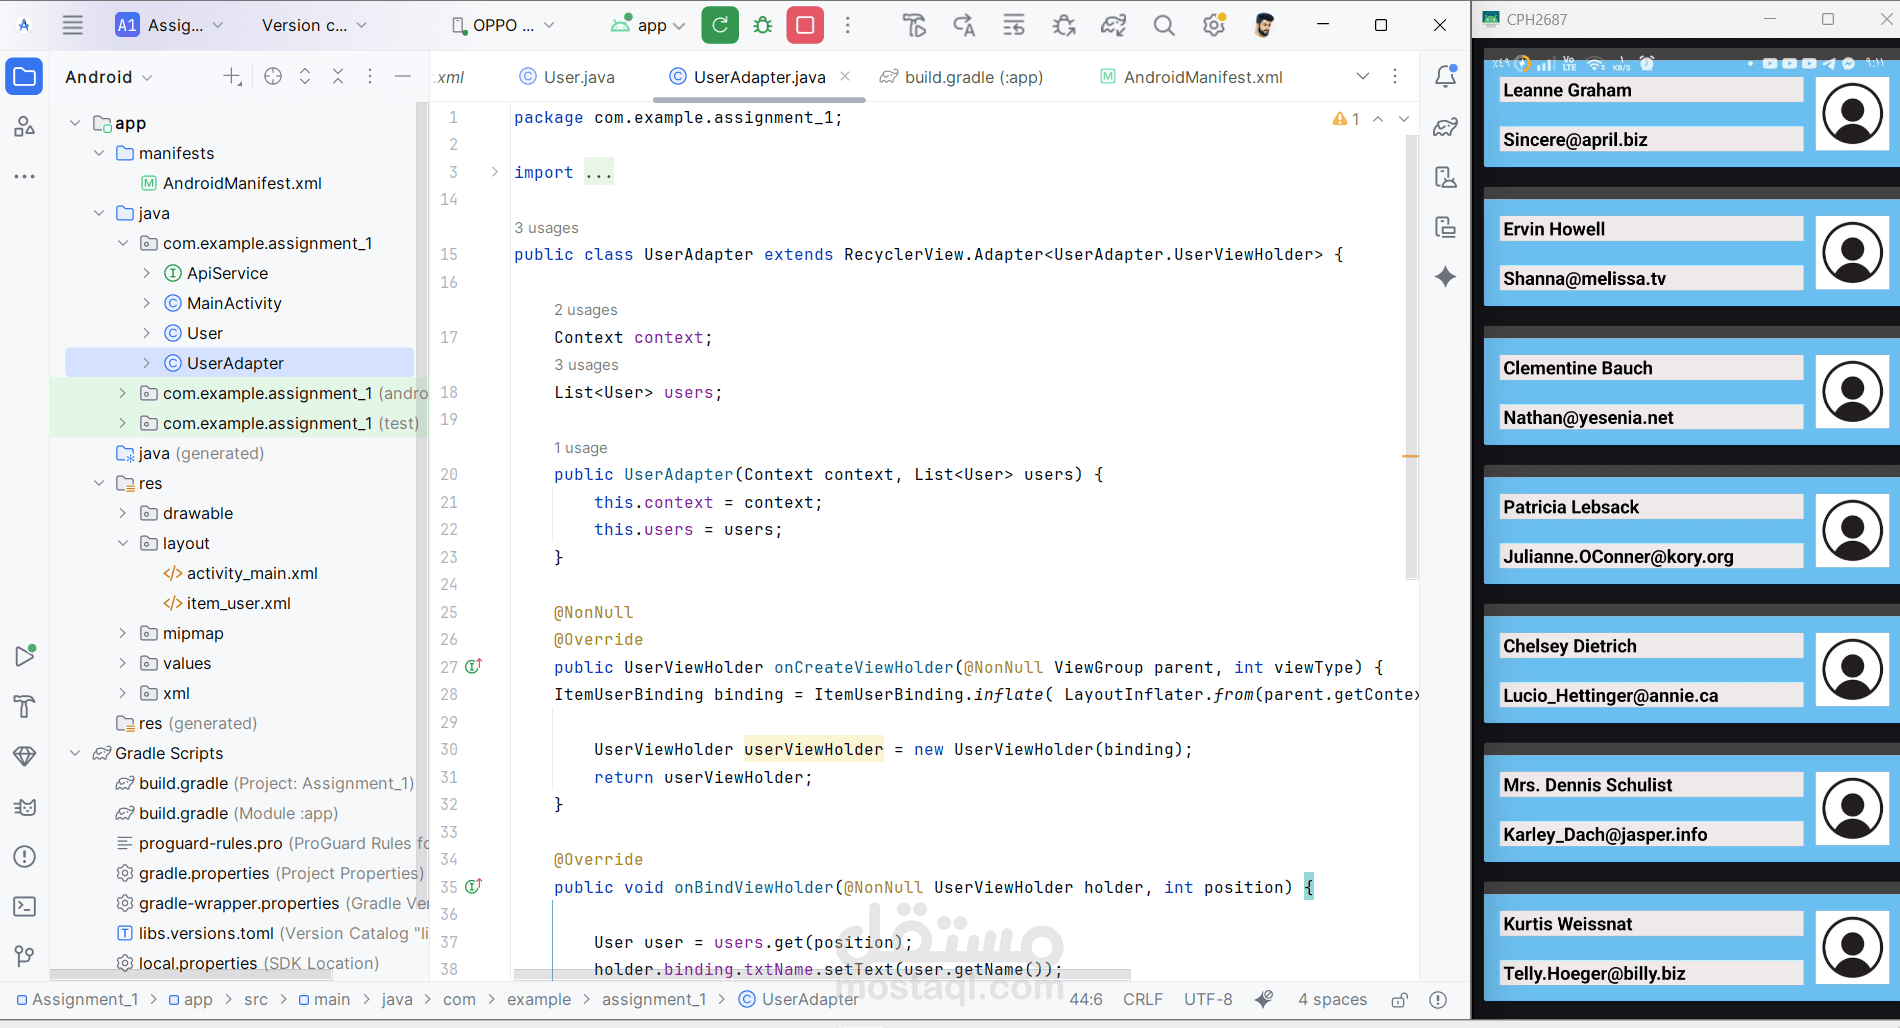Viewport: 1900px width, 1028px height.
Task: Click UserAdapter in breadcrumb bar
Action: pos(799,999)
